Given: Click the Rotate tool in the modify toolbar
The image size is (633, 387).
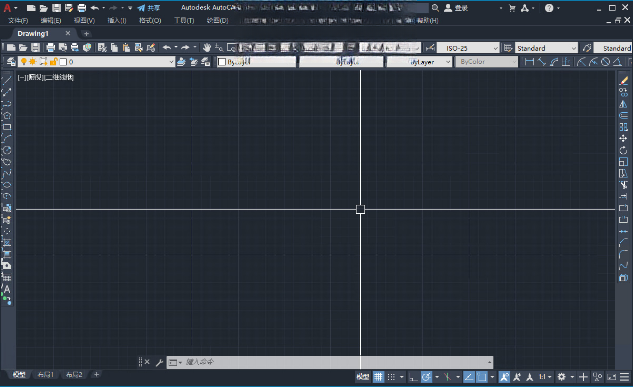Looking at the screenshot, I should coord(624,150).
